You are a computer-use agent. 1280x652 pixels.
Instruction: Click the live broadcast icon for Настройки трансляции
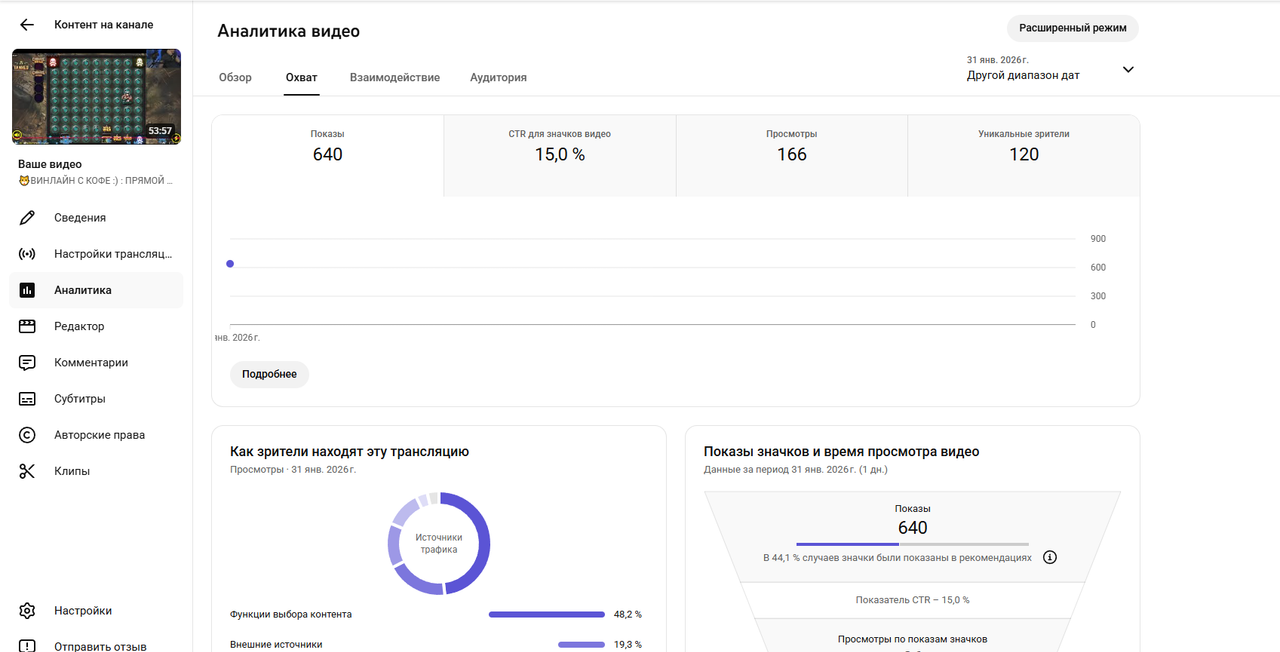[27, 254]
